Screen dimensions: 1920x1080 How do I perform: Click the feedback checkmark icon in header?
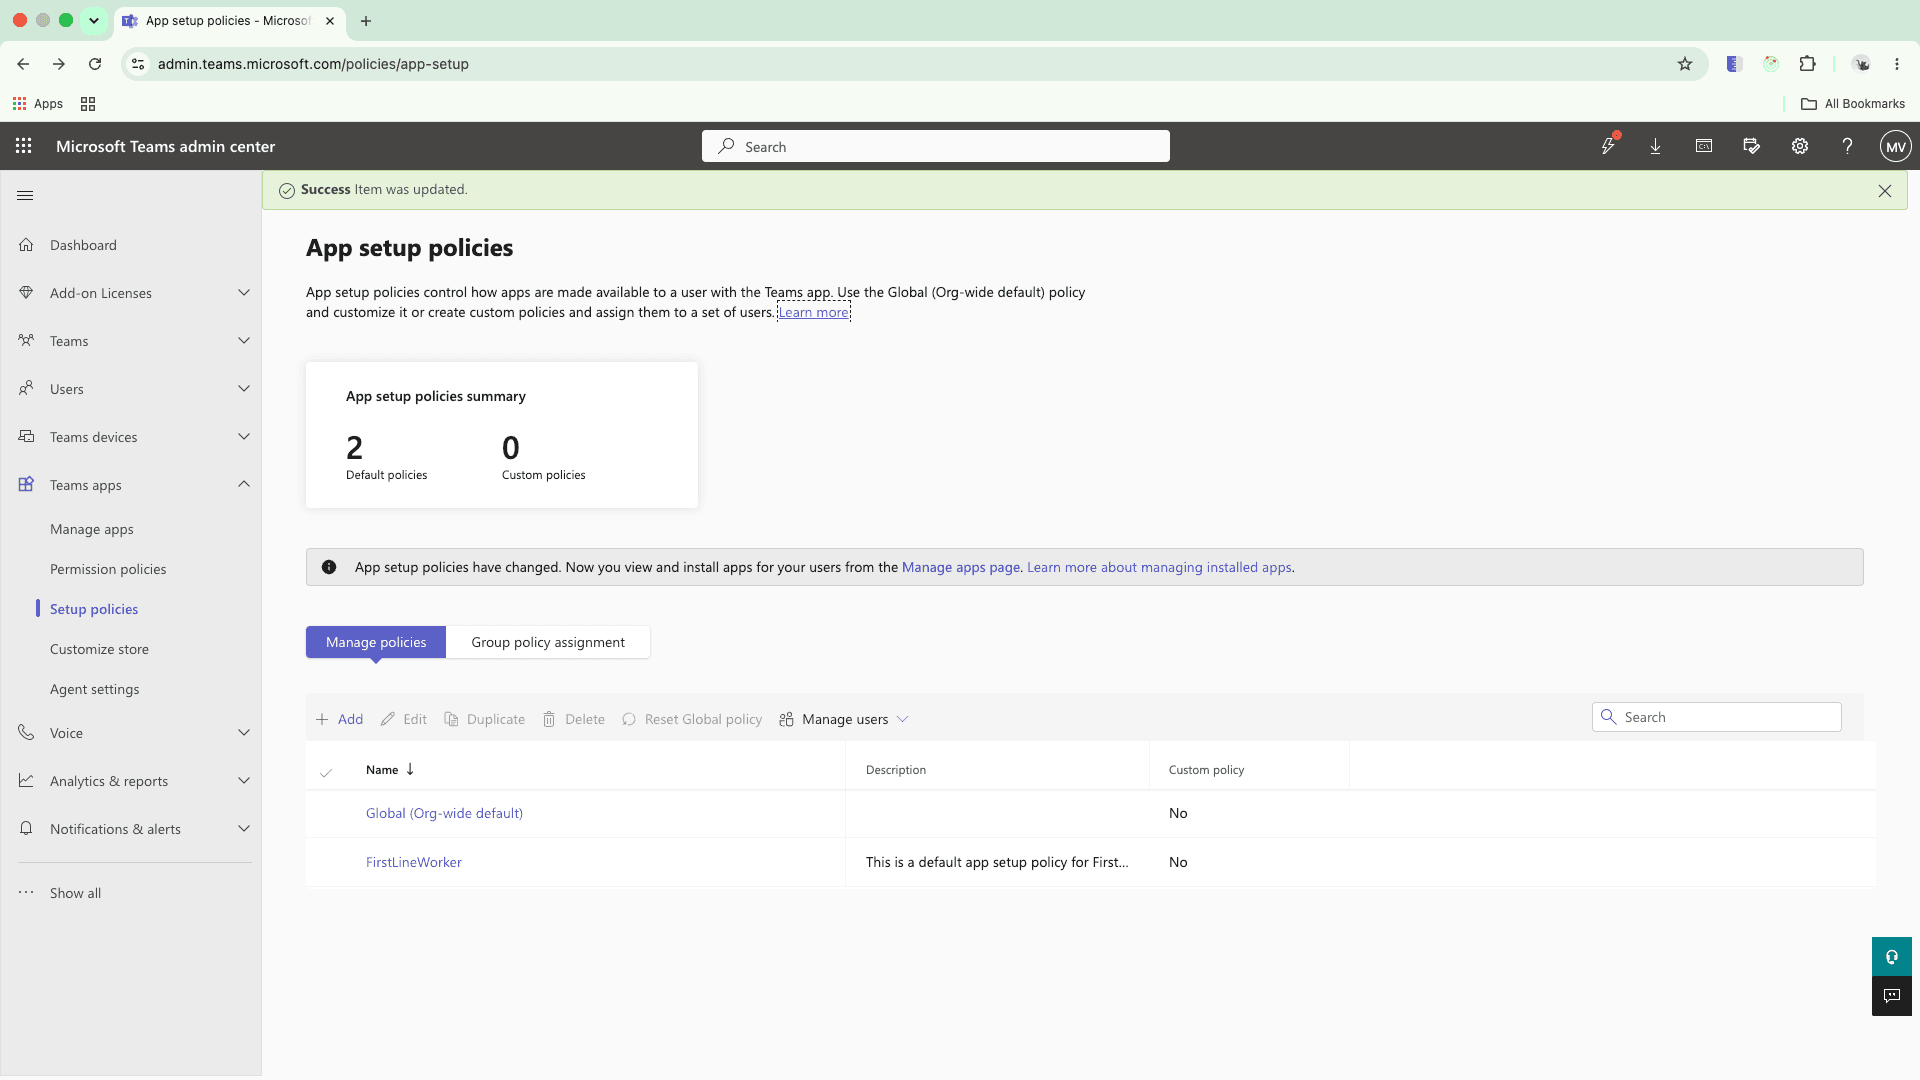tap(1752, 146)
